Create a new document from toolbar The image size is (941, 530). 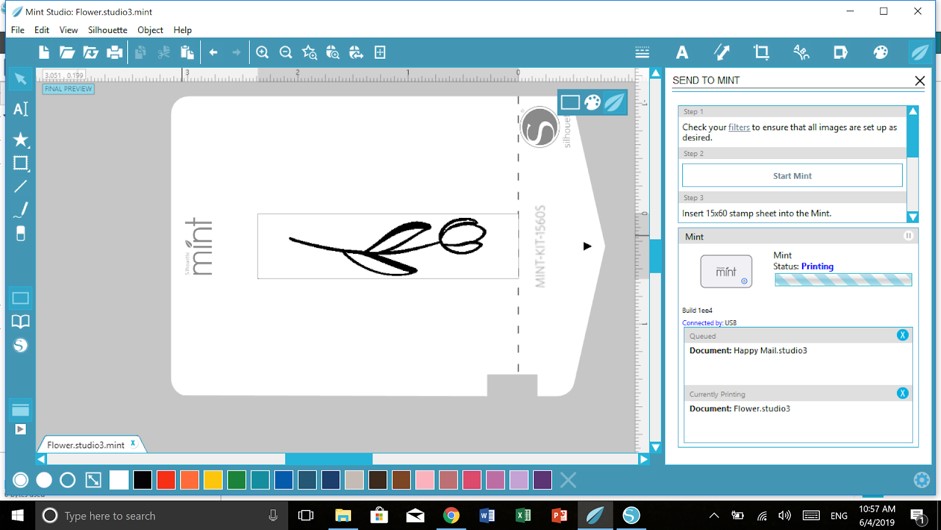pyautogui.click(x=44, y=53)
